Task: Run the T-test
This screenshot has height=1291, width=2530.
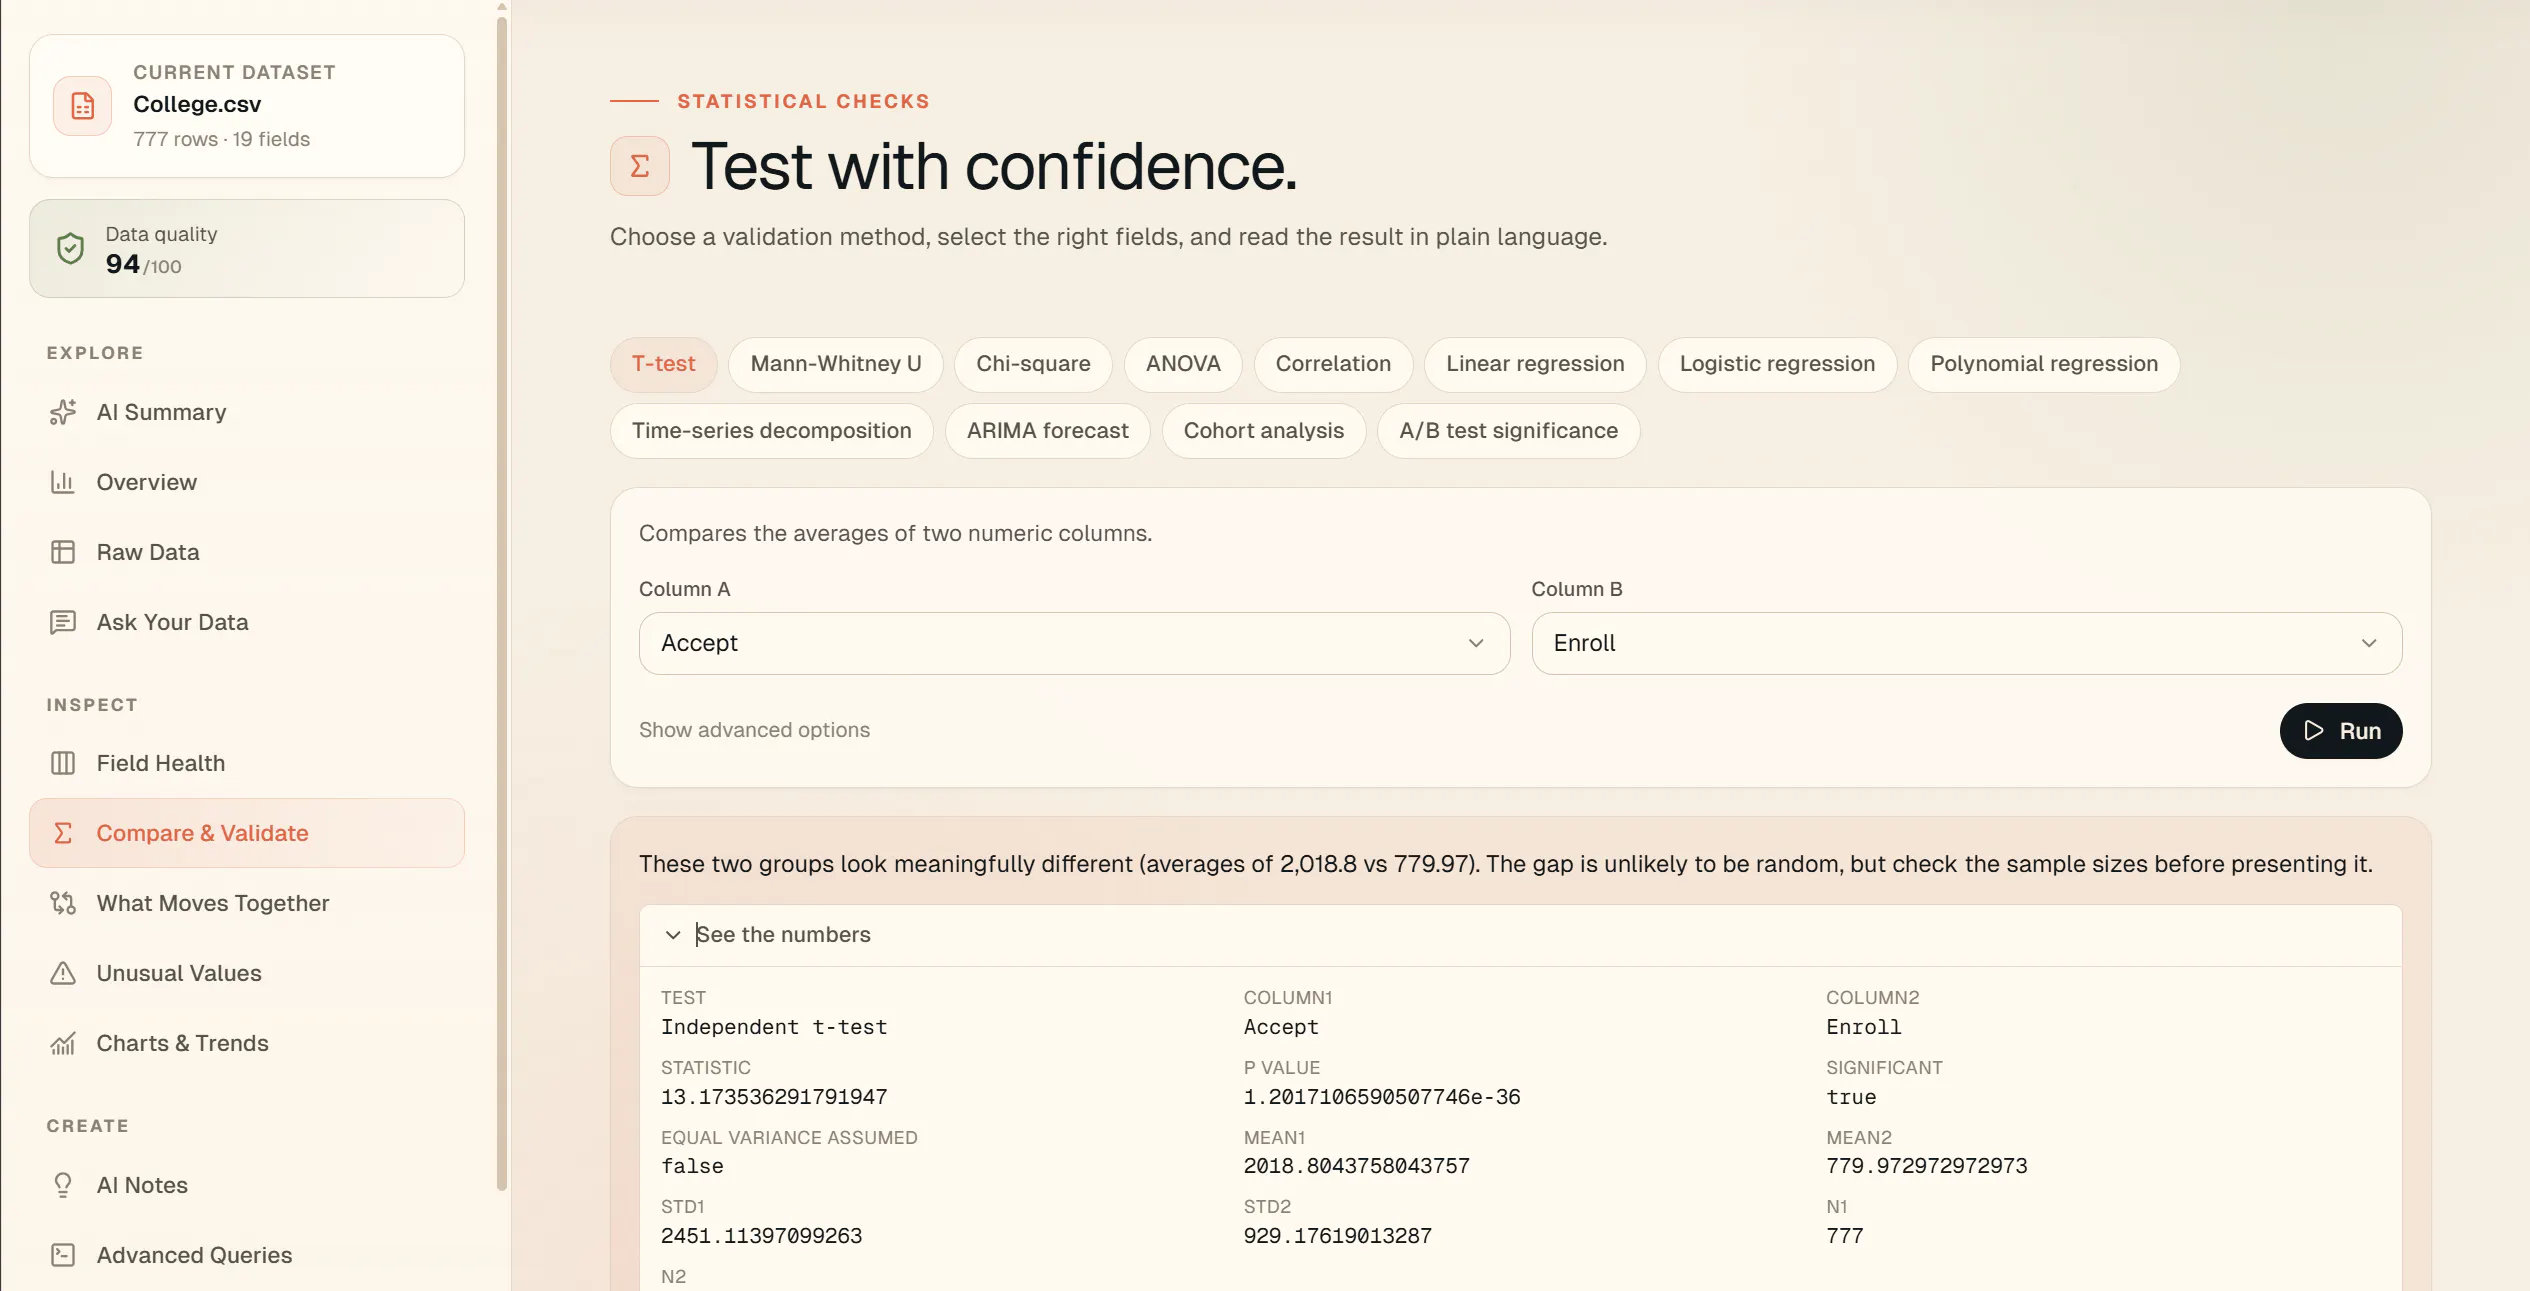Action: coord(2340,731)
